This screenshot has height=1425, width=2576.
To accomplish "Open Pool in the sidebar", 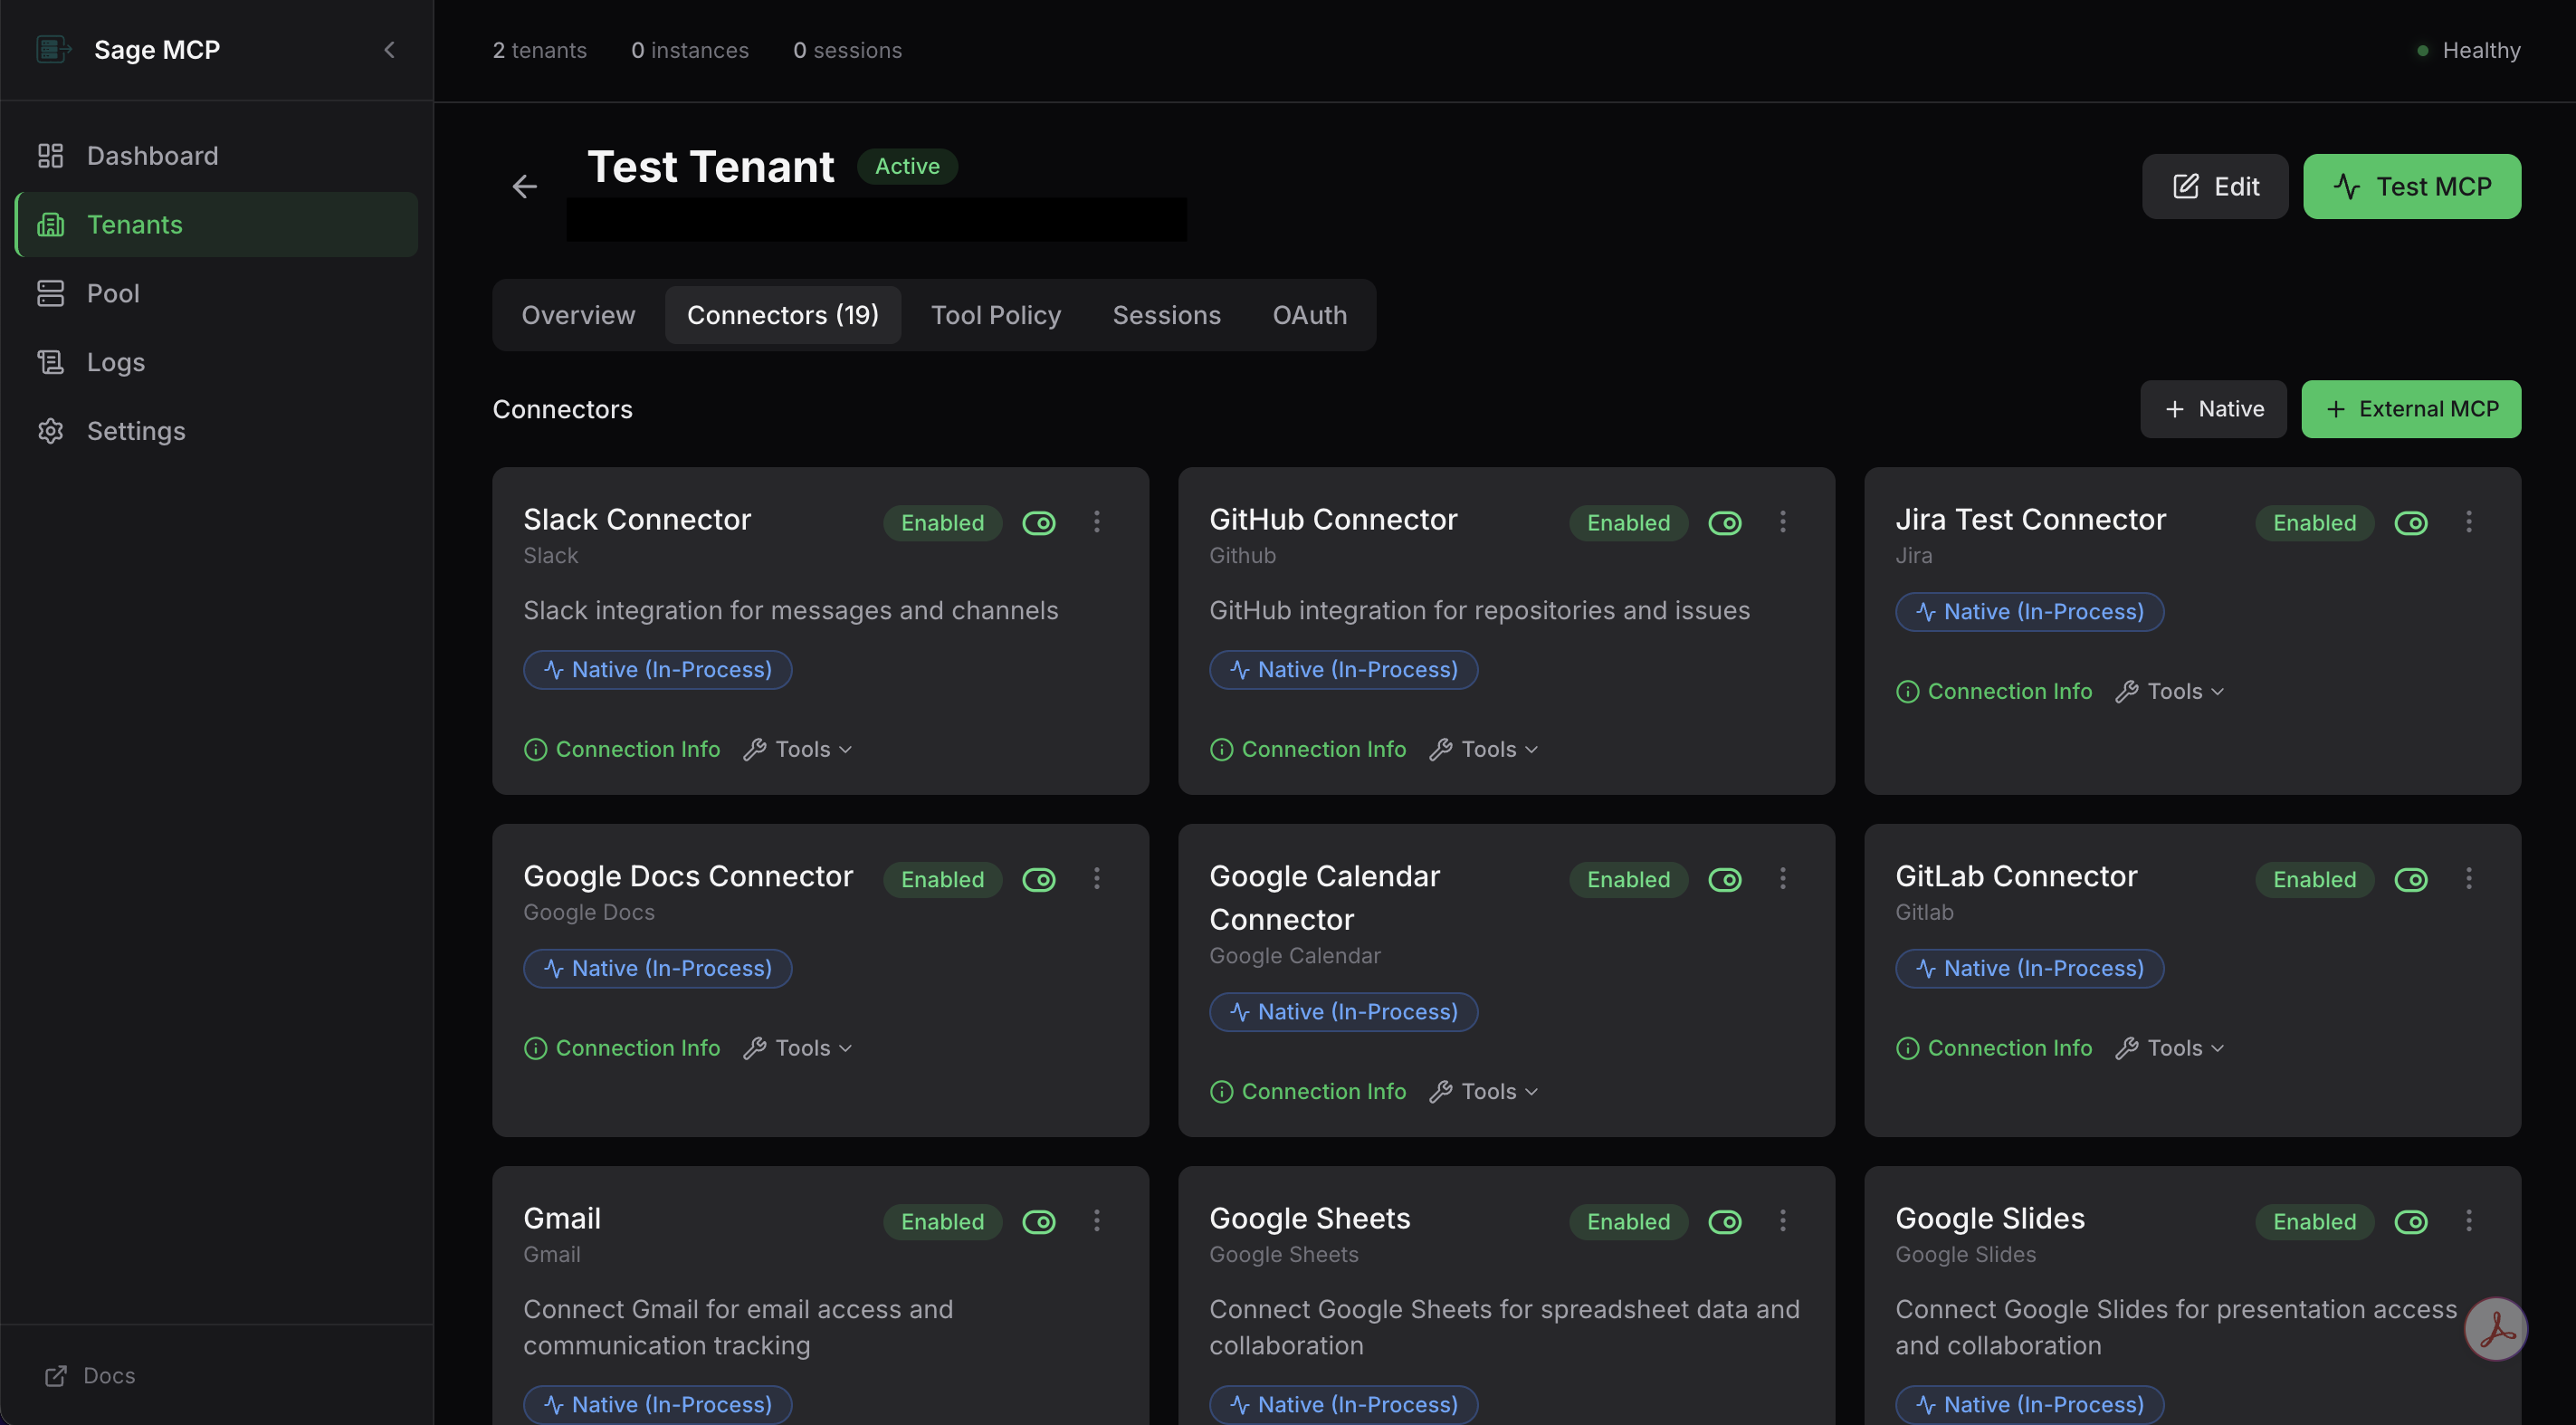I will point(217,294).
